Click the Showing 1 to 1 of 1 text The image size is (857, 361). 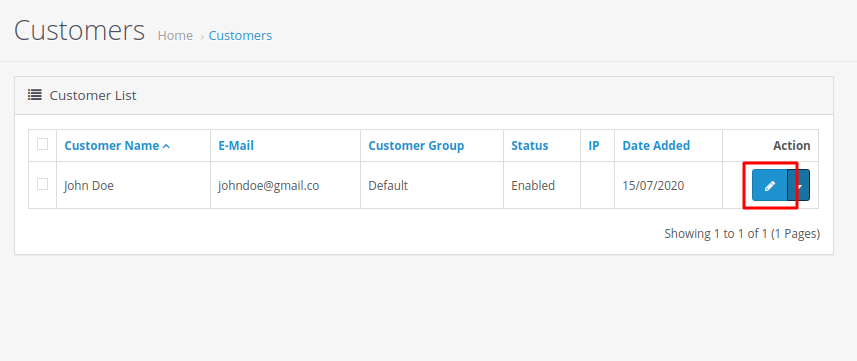[x=742, y=234]
